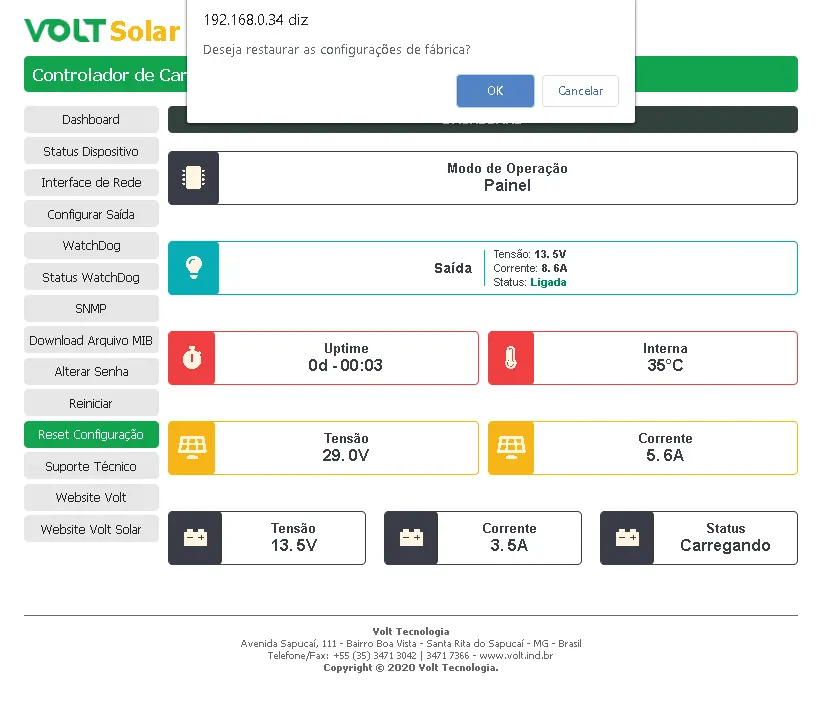Open Status WatchDog page
823x714 pixels.
pos(91,277)
